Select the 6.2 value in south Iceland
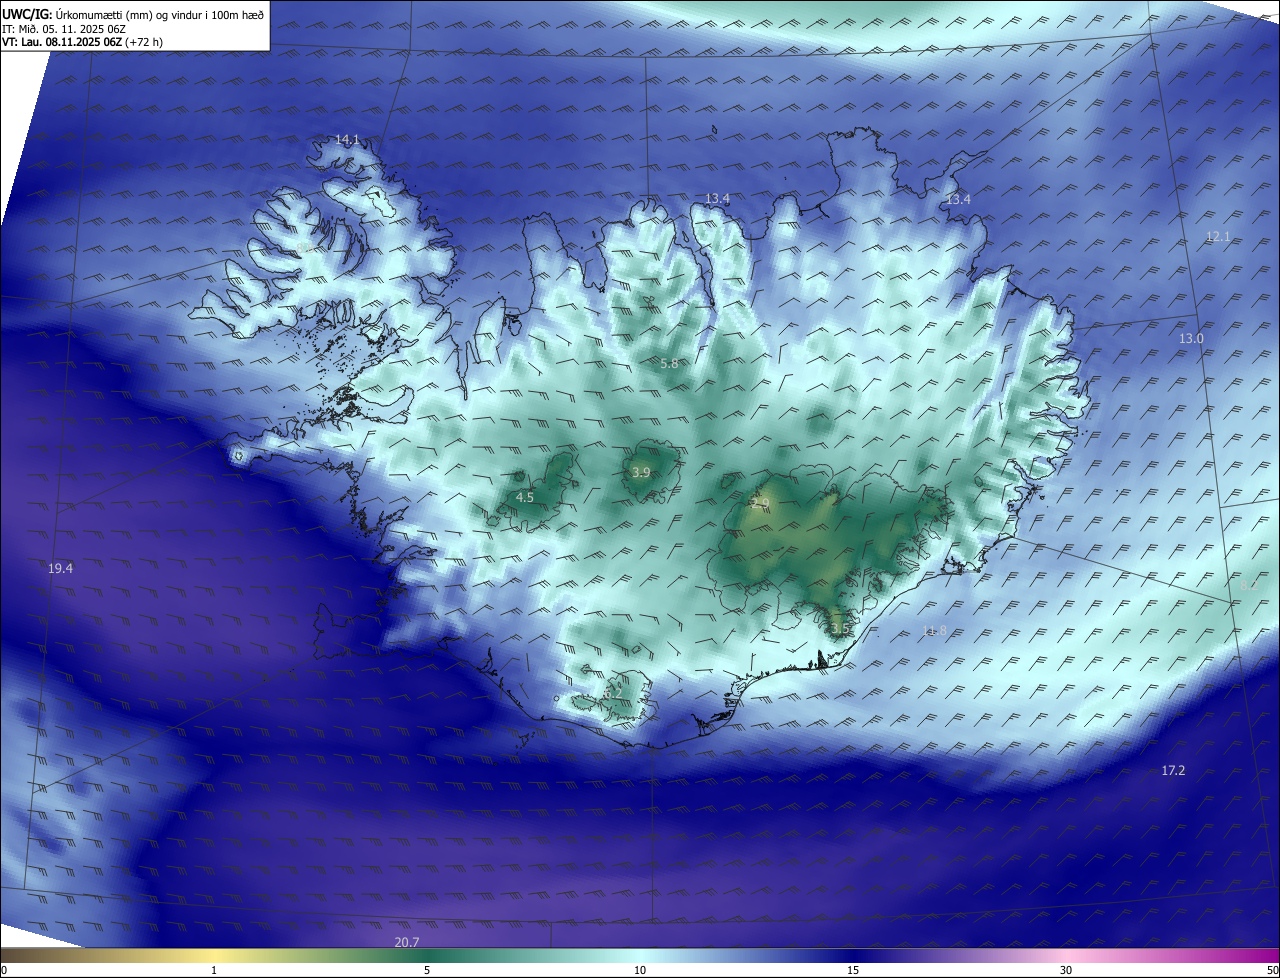Screen dimensions: 1280x978 tap(613, 693)
